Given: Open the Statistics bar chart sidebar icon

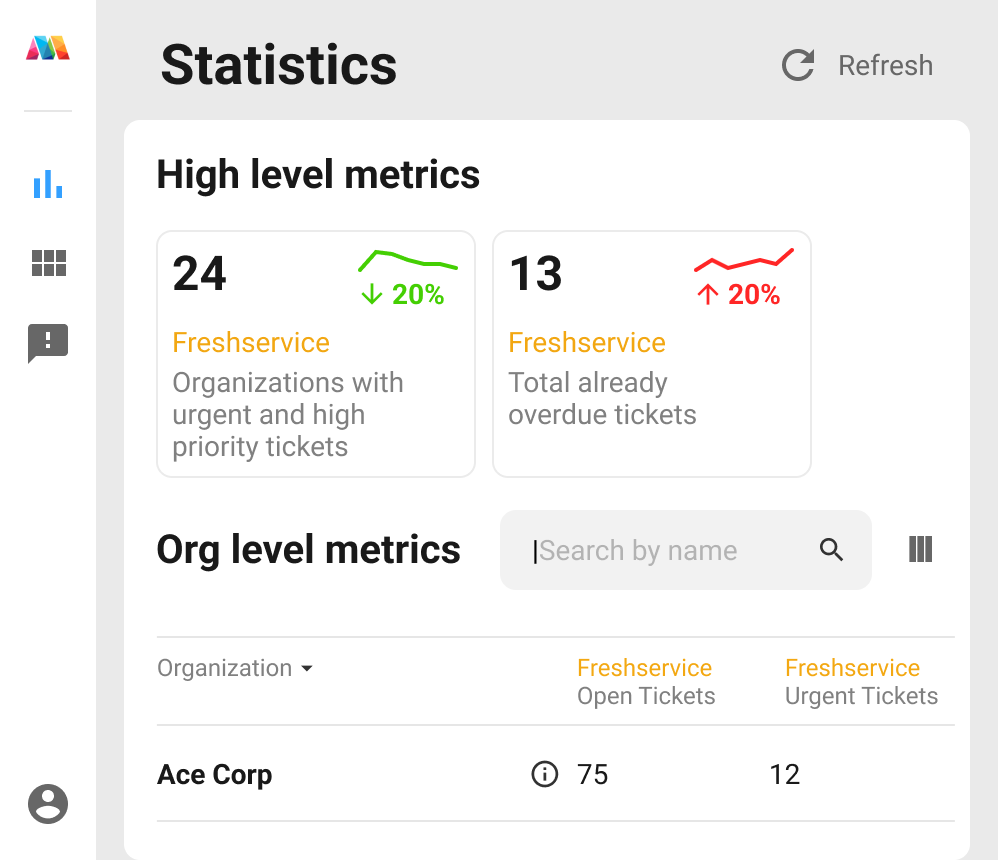Looking at the screenshot, I should point(48,184).
